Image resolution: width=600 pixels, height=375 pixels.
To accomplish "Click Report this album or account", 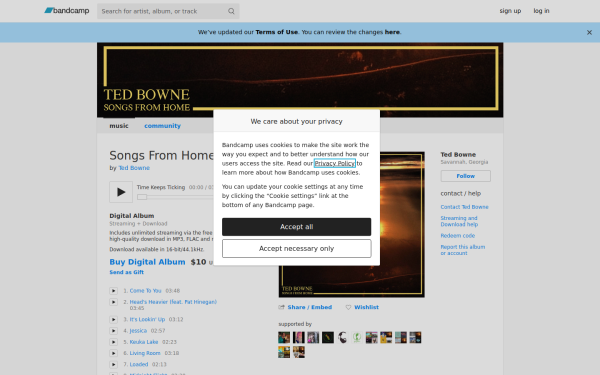I will (x=463, y=250).
